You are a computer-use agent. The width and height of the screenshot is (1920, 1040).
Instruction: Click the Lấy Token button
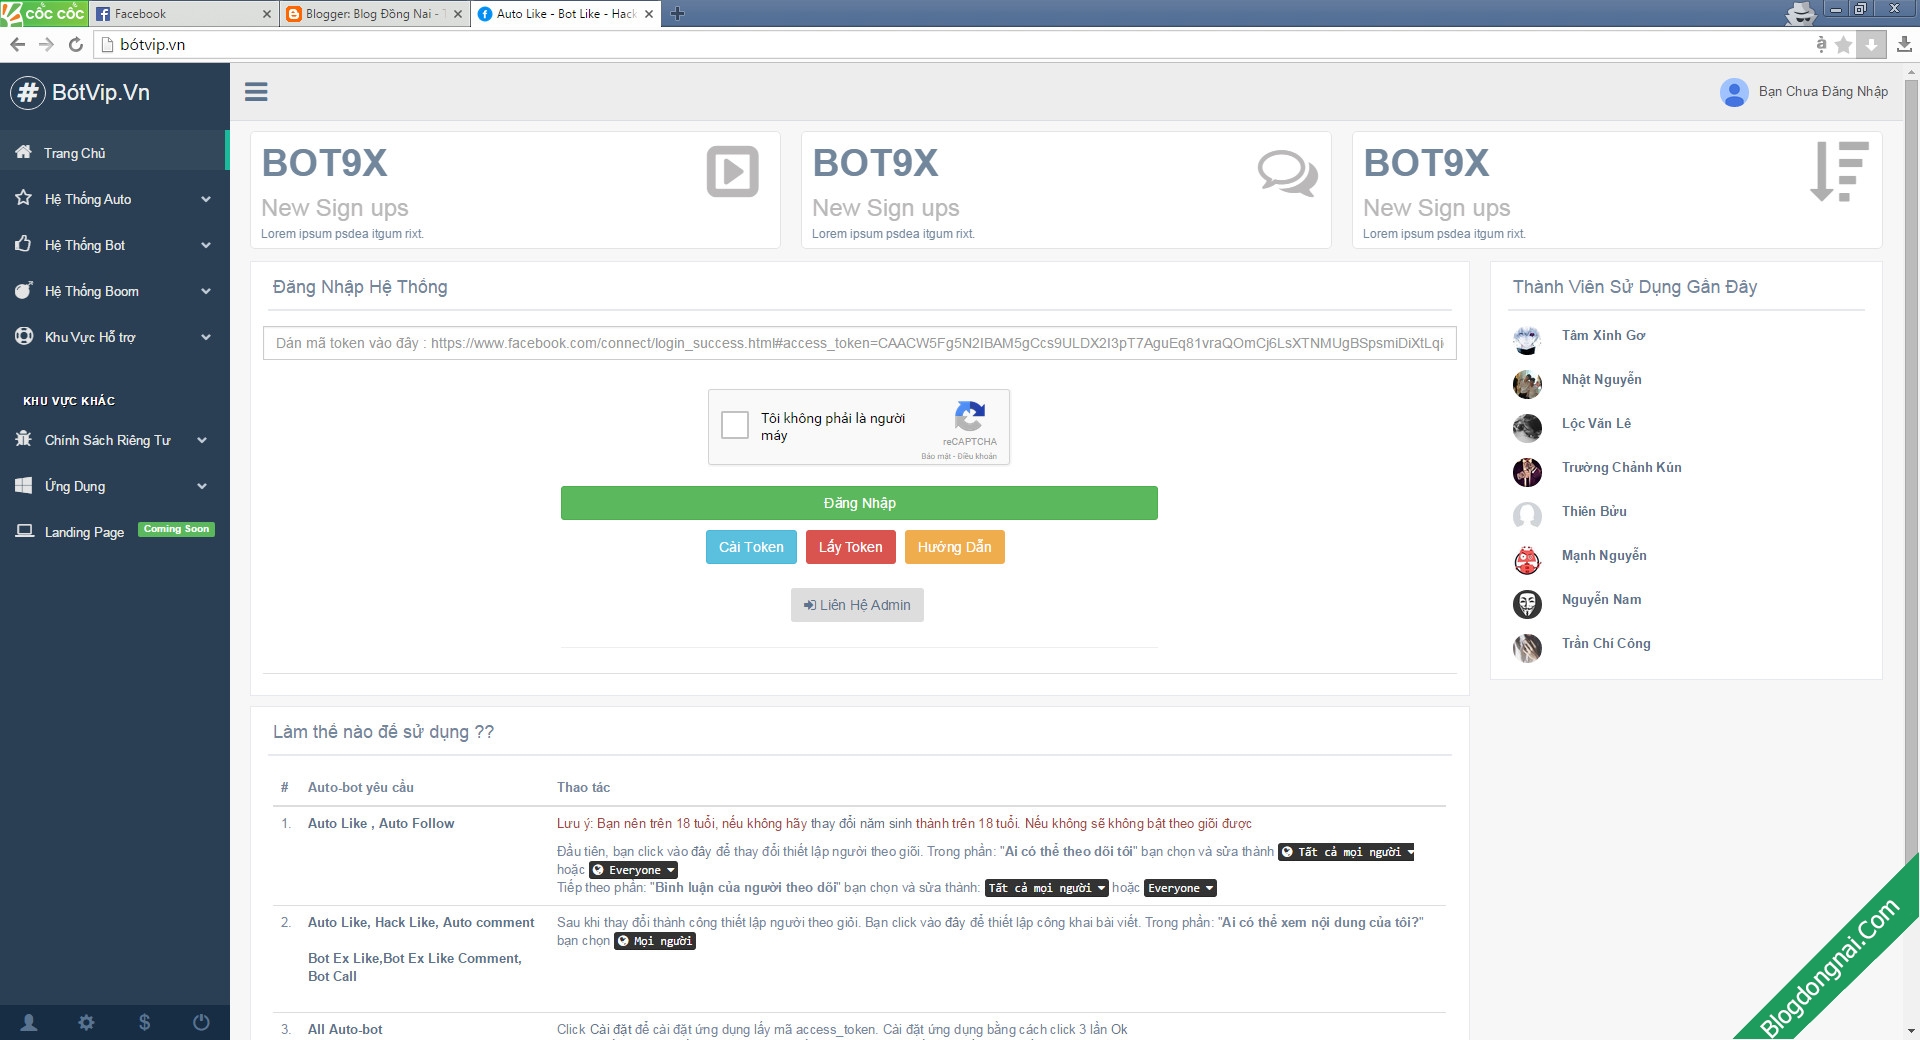850,547
